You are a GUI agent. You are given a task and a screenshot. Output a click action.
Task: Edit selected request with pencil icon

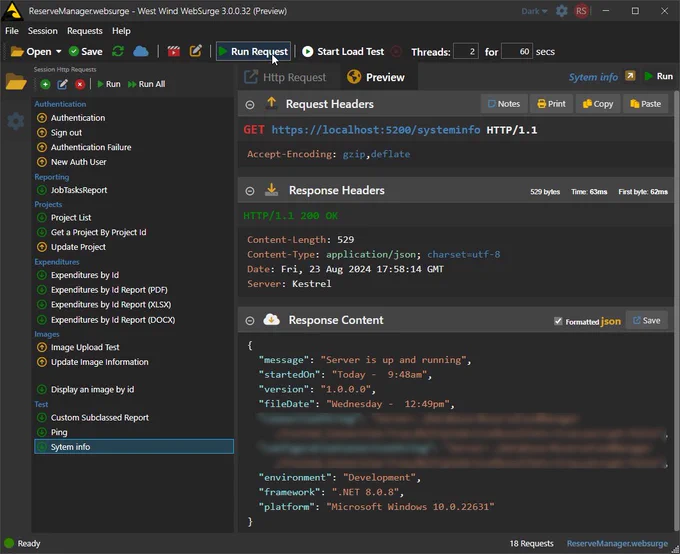point(62,84)
